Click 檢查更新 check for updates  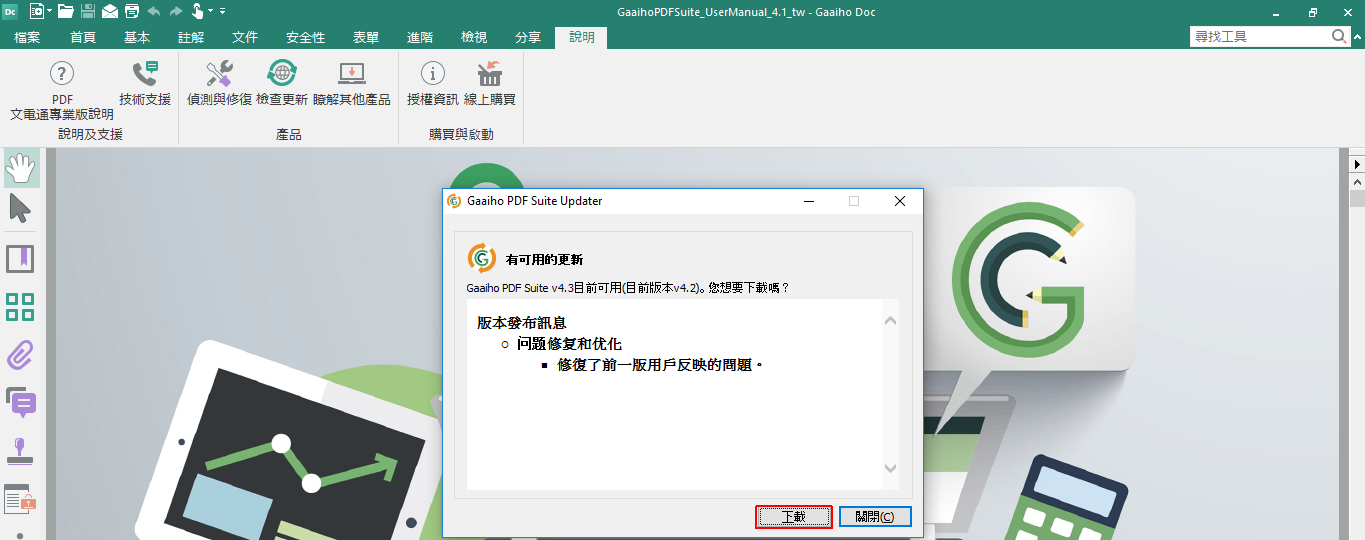click(x=282, y=83)
